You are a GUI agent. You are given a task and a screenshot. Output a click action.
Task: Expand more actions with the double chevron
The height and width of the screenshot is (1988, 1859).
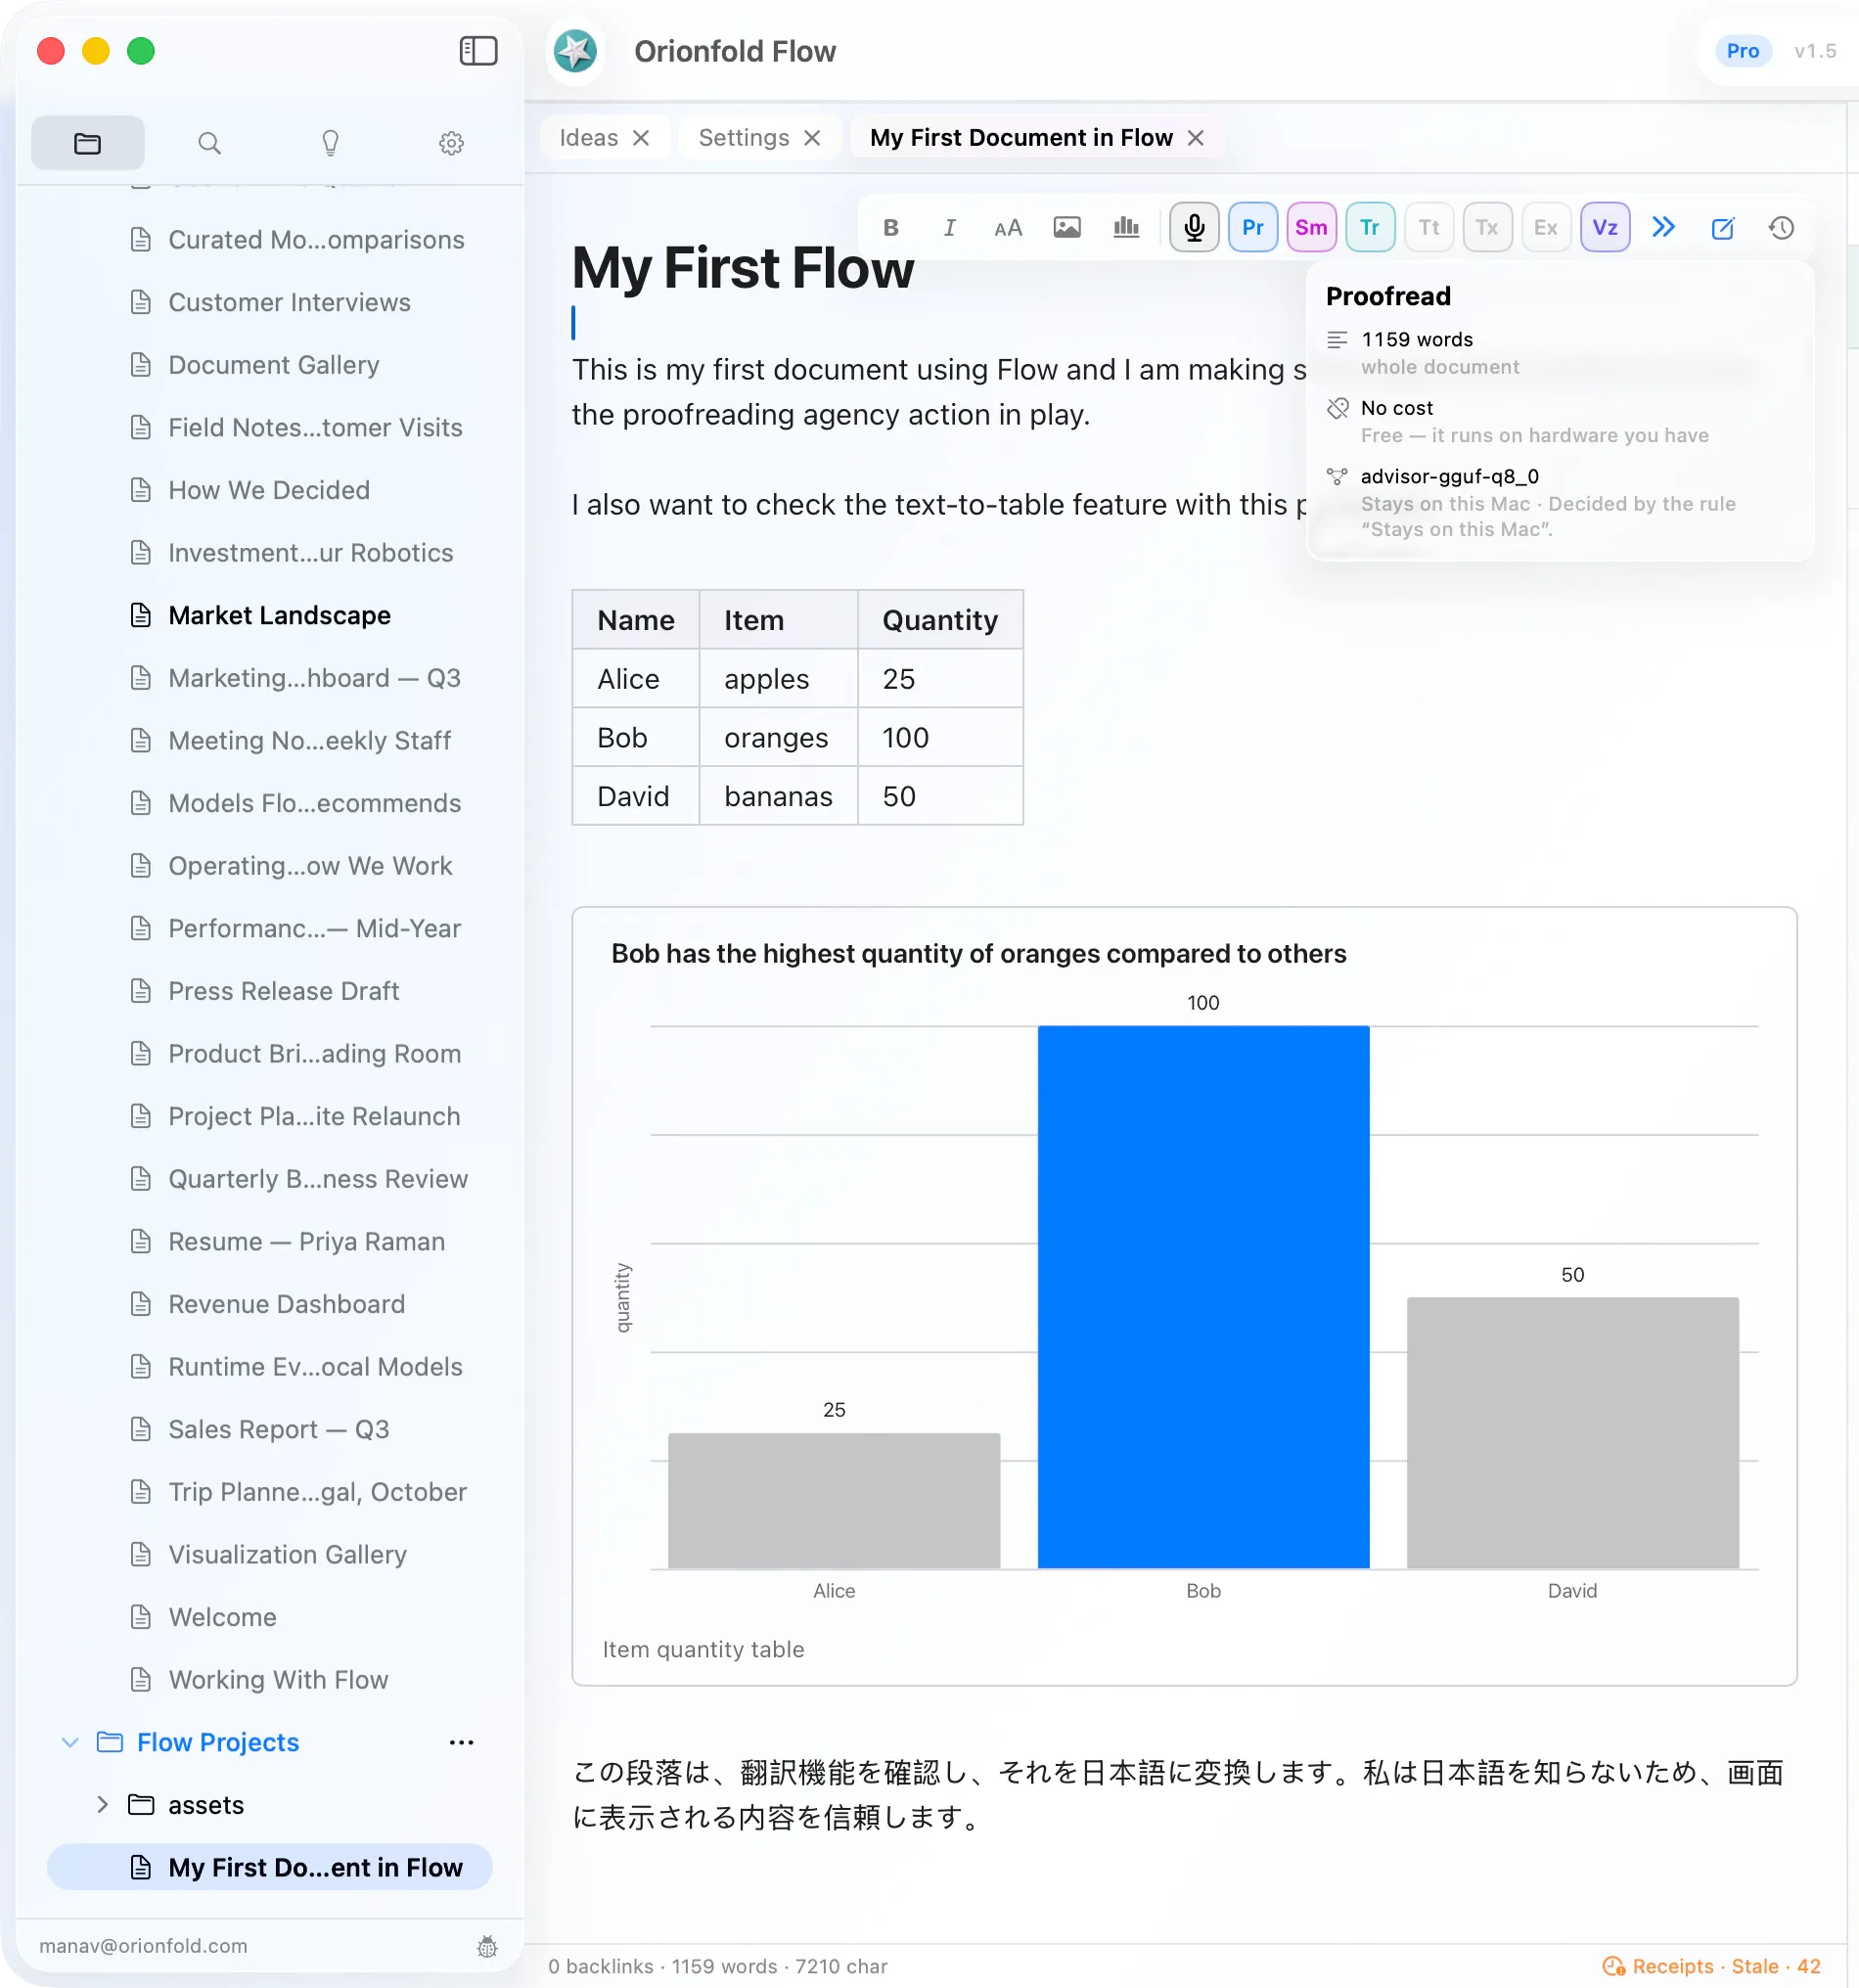tap(1663, 228)
